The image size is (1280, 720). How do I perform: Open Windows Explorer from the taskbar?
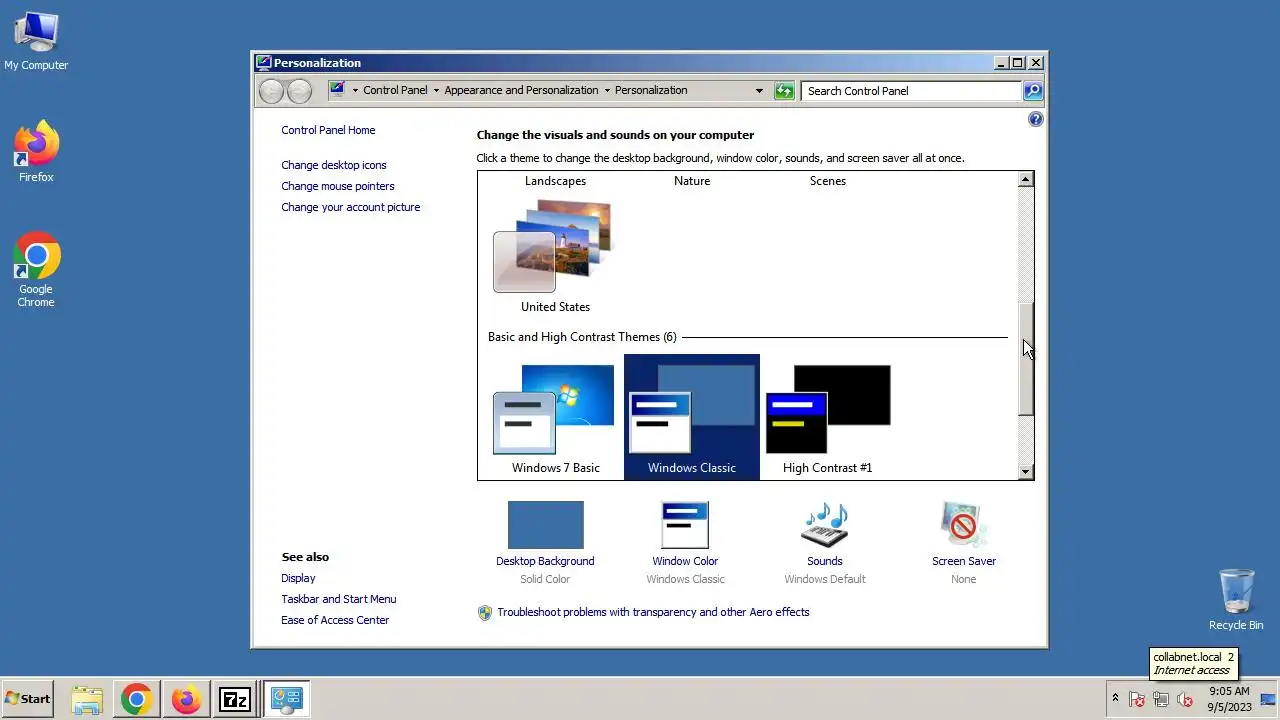coord(87,699)
